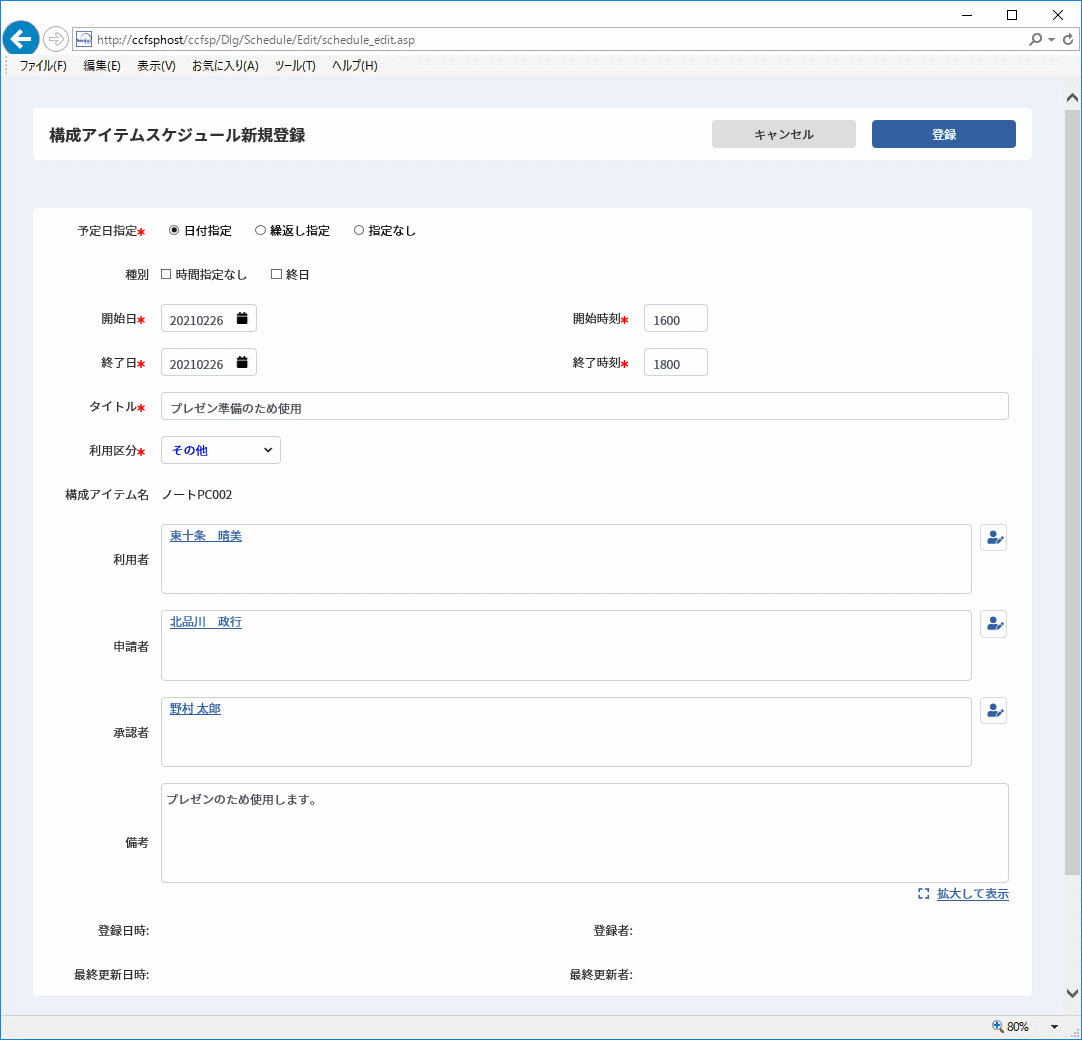
Task: Select the 日付指定 radio button
Action: pos(174,230)
